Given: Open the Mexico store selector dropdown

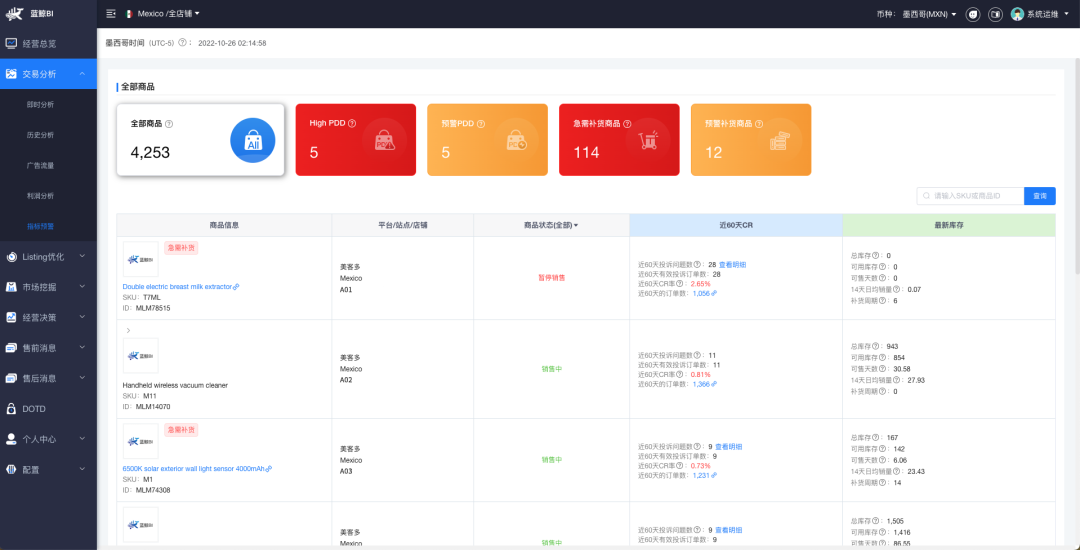Looking at the screenshot, I should [163, 14].
